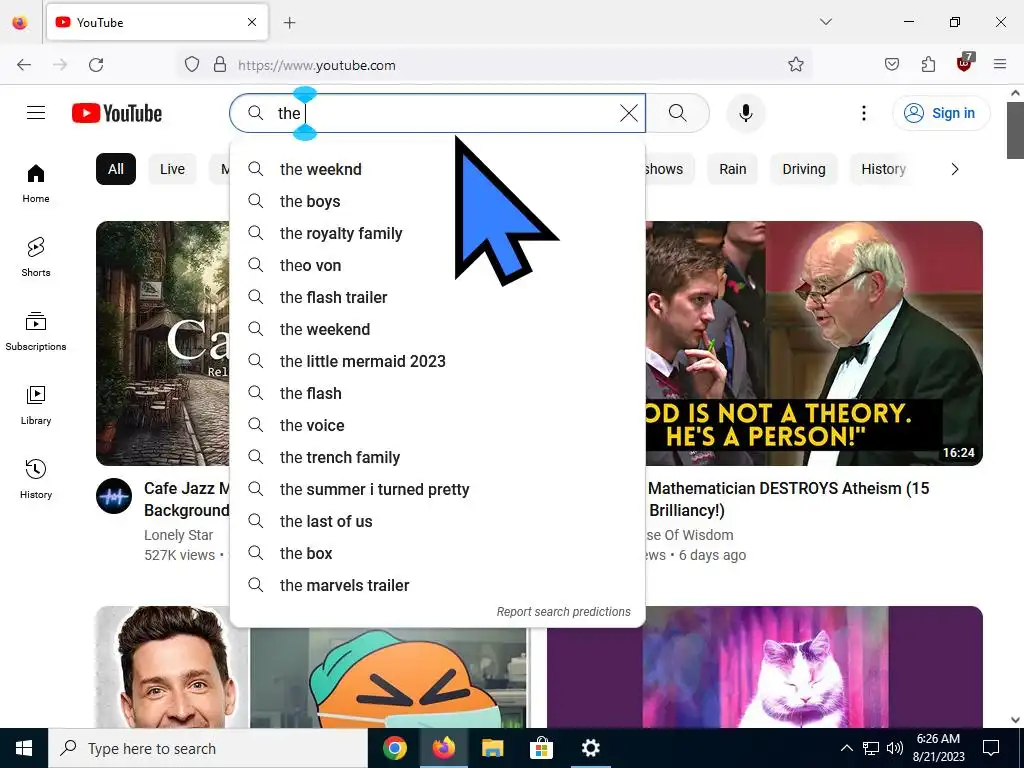Choose suggestion 'the weekend'
This screenshot has width=1024, height=768.
[438, 329]
